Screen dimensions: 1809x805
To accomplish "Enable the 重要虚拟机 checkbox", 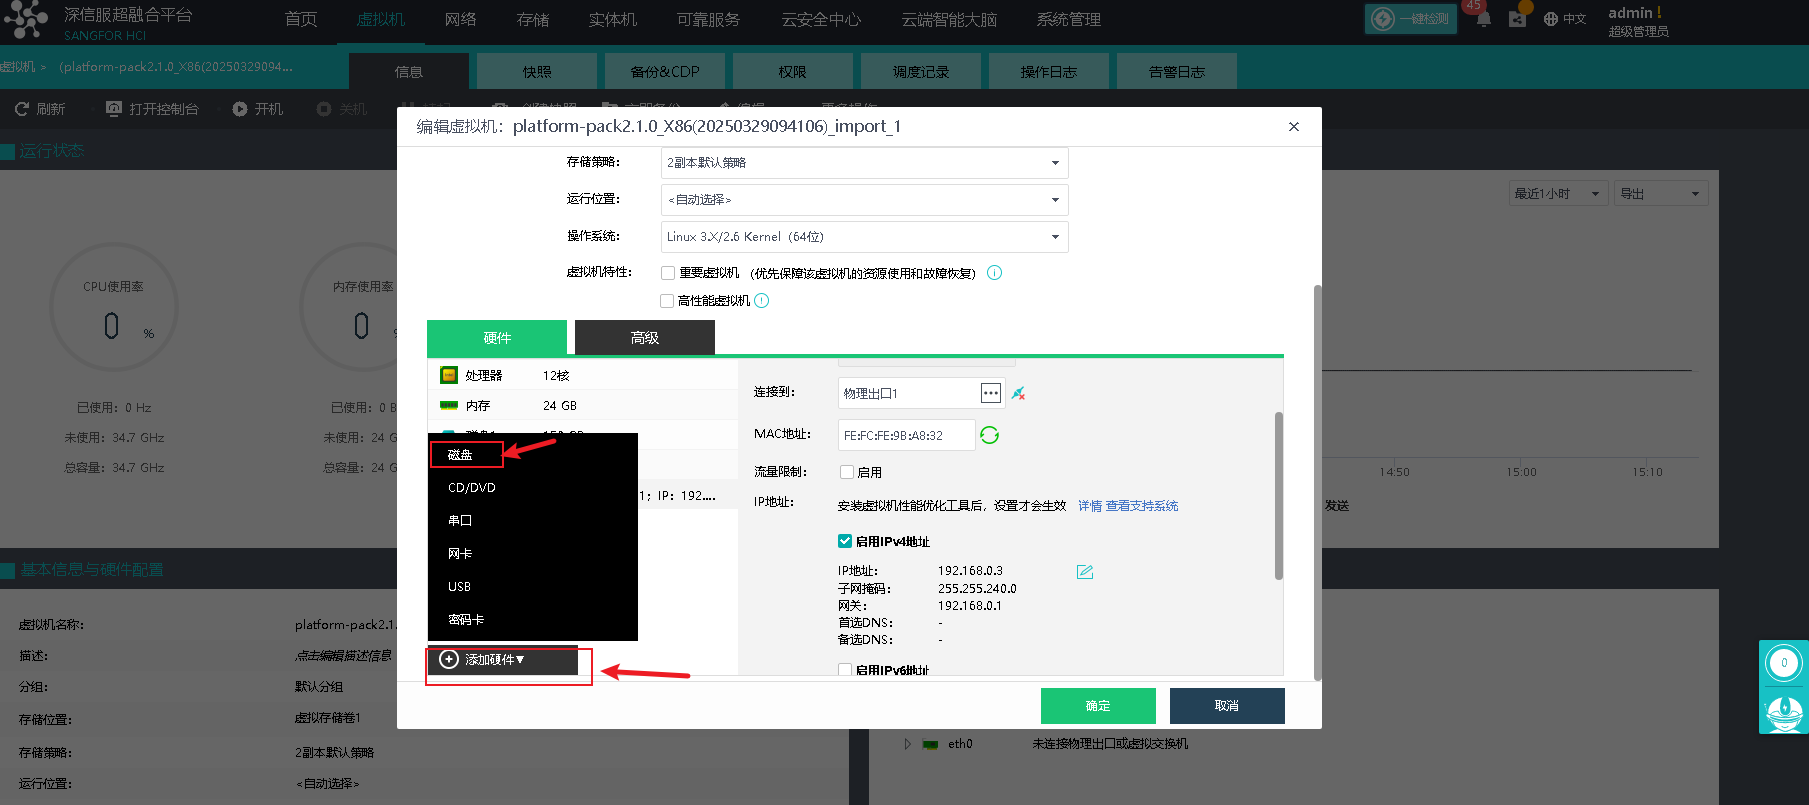I will 668,273.
